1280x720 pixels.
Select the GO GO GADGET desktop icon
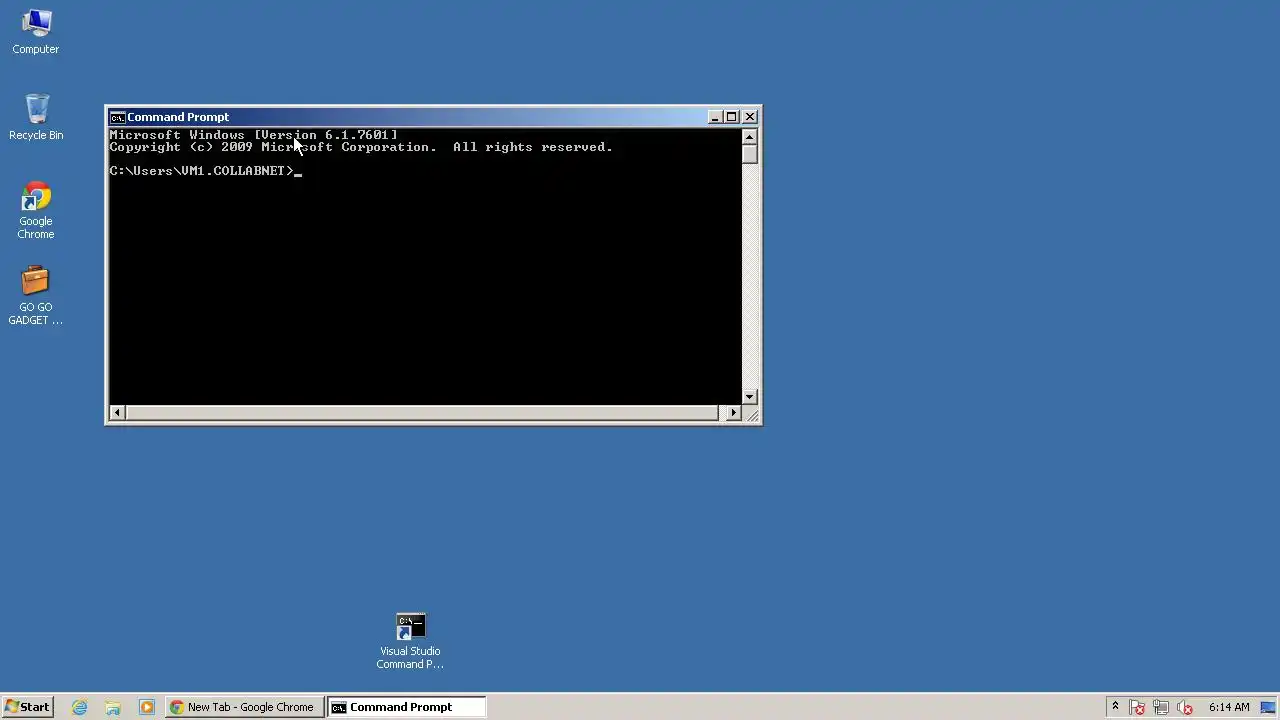pyautogui.click(x=36, y=296)
